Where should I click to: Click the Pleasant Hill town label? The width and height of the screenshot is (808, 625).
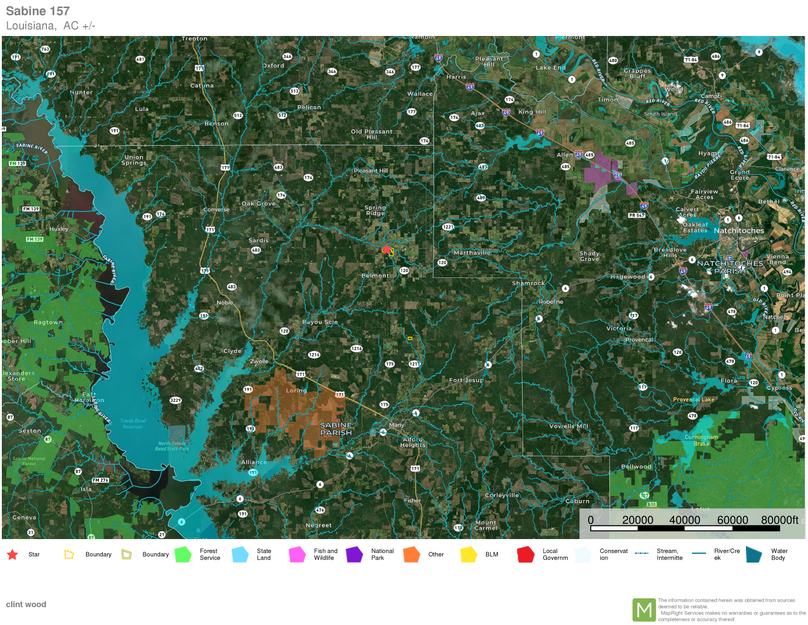click(371, 171)
